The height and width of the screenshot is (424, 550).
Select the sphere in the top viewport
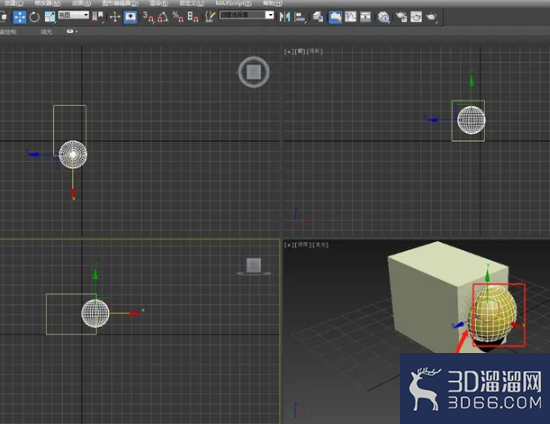[73, 154]
